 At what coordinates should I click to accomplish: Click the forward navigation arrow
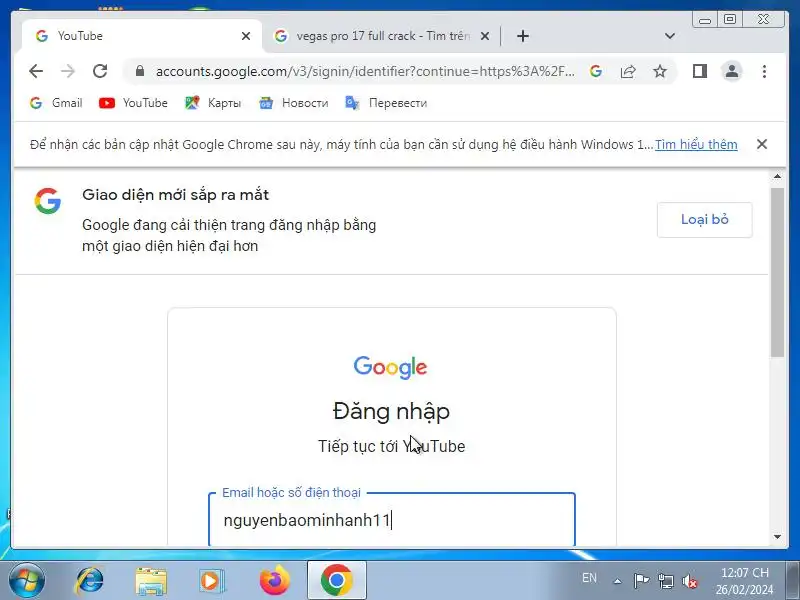tap(68, 71)
